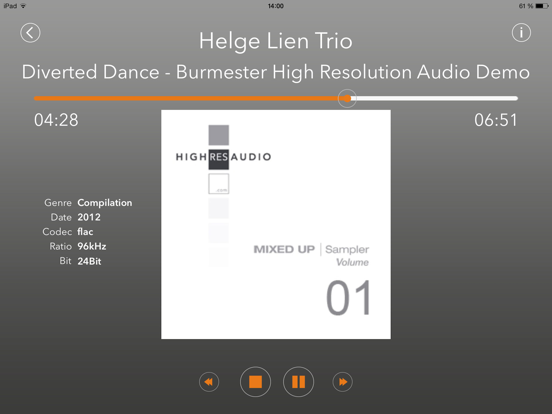
Task: Tap the flac codec value
Action: pyautogui.click(x=86, y=232)
